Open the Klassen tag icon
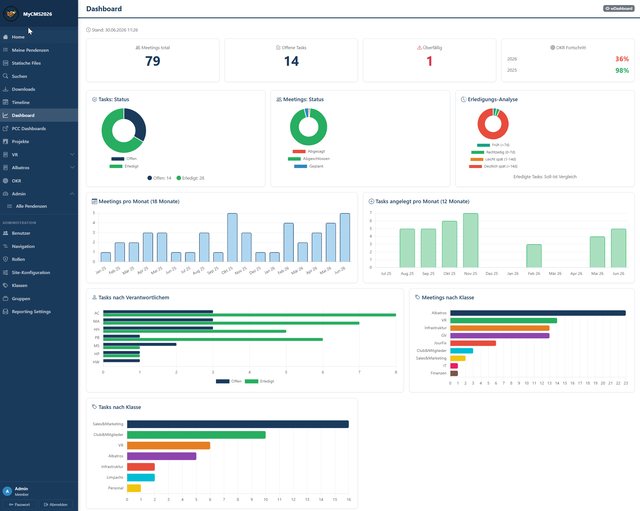Screen dimensions: 640x511 point(5,285)
